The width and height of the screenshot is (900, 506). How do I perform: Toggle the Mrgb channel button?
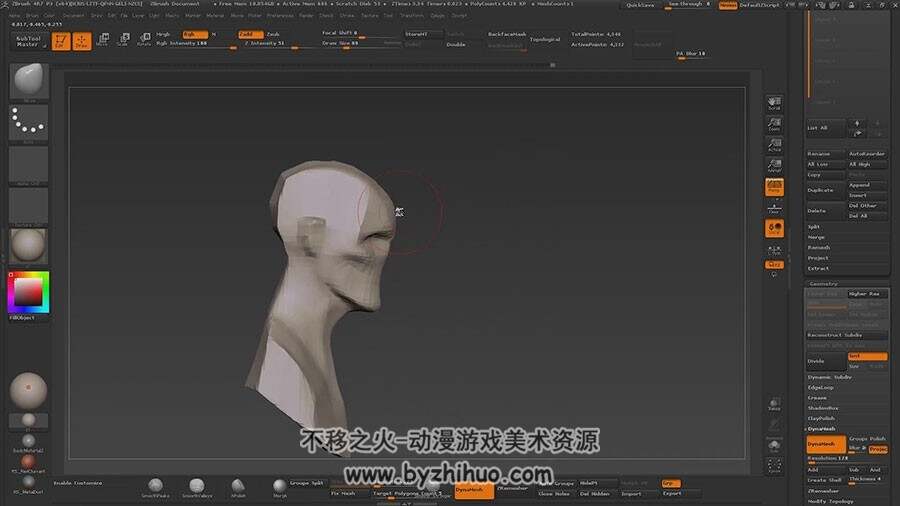(x=163, y=34)
